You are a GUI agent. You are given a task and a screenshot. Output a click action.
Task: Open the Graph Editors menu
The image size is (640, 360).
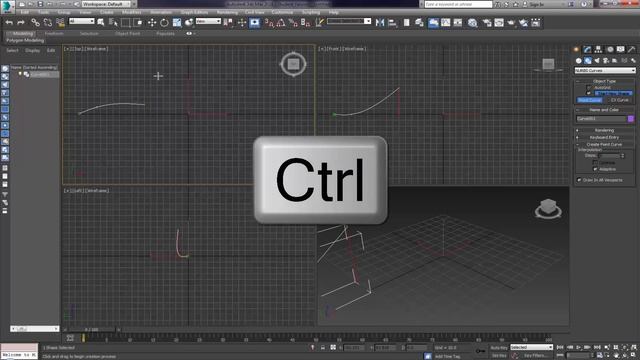[x=194, y=12]
